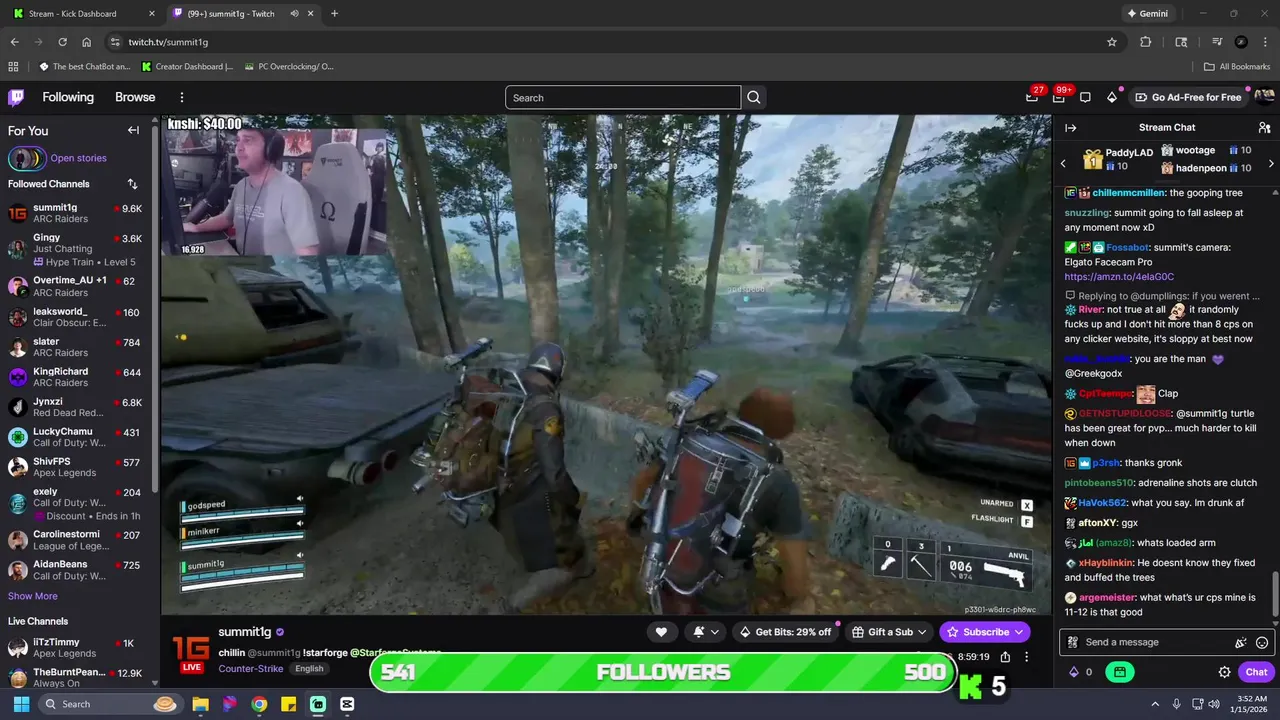
Task: Expand the Gift a Sub dropdown
Action: click(889, 632)
